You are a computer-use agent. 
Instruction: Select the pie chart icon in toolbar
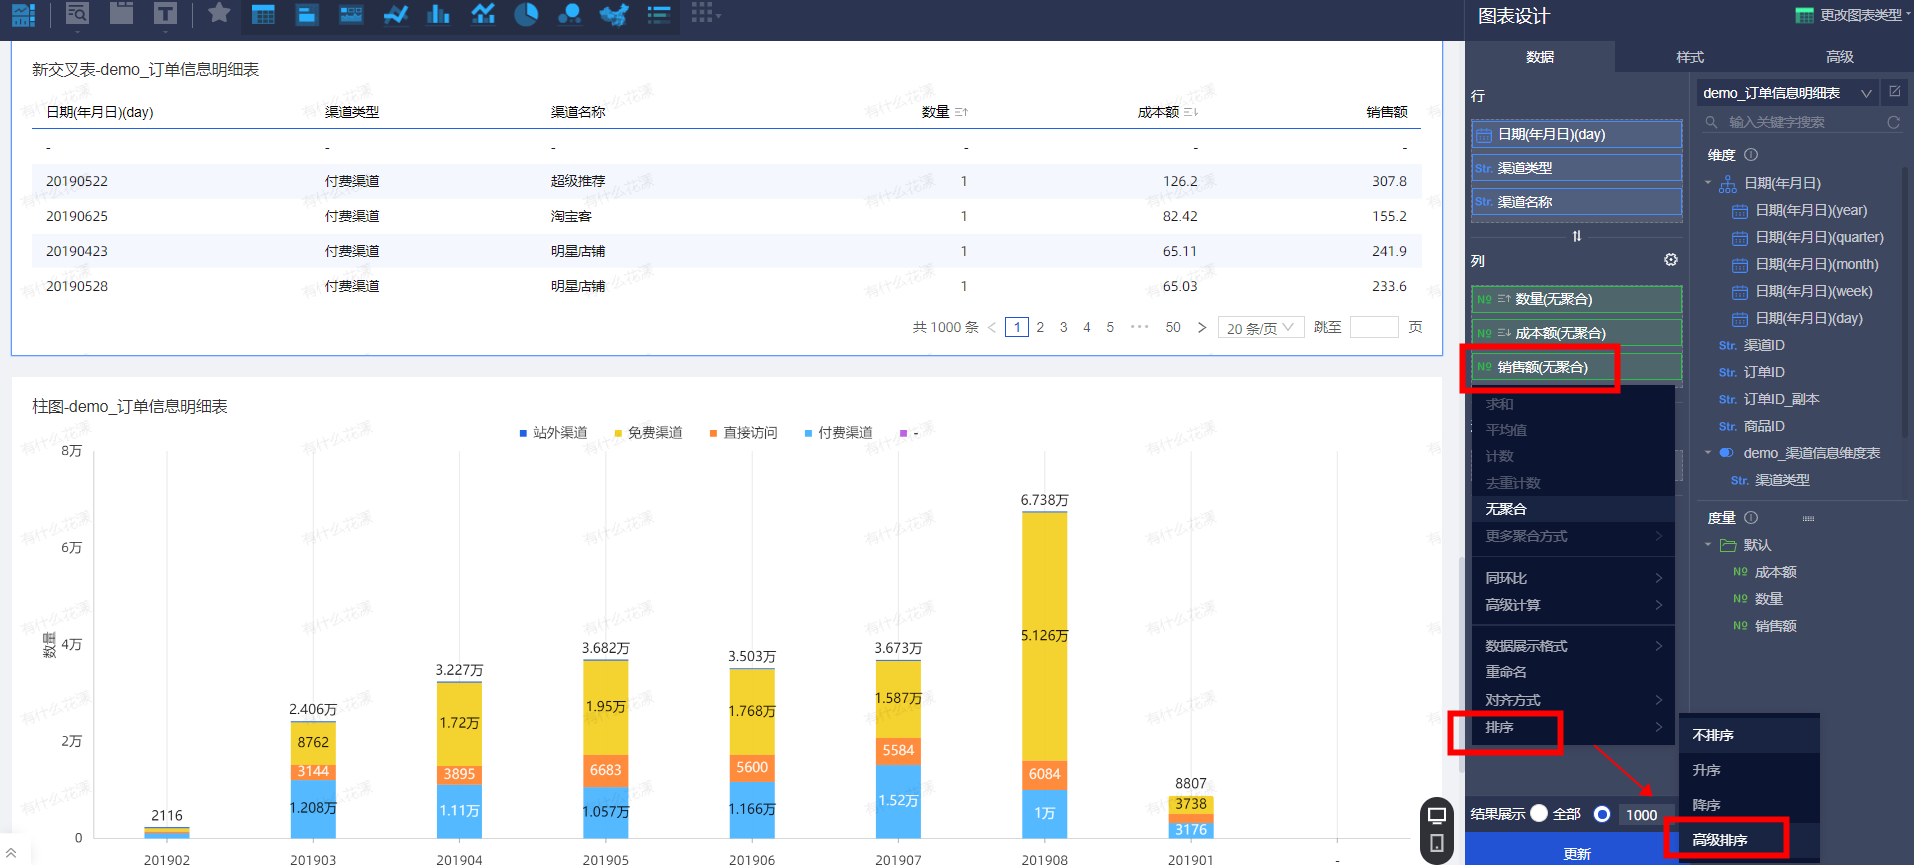coord(526,14)
